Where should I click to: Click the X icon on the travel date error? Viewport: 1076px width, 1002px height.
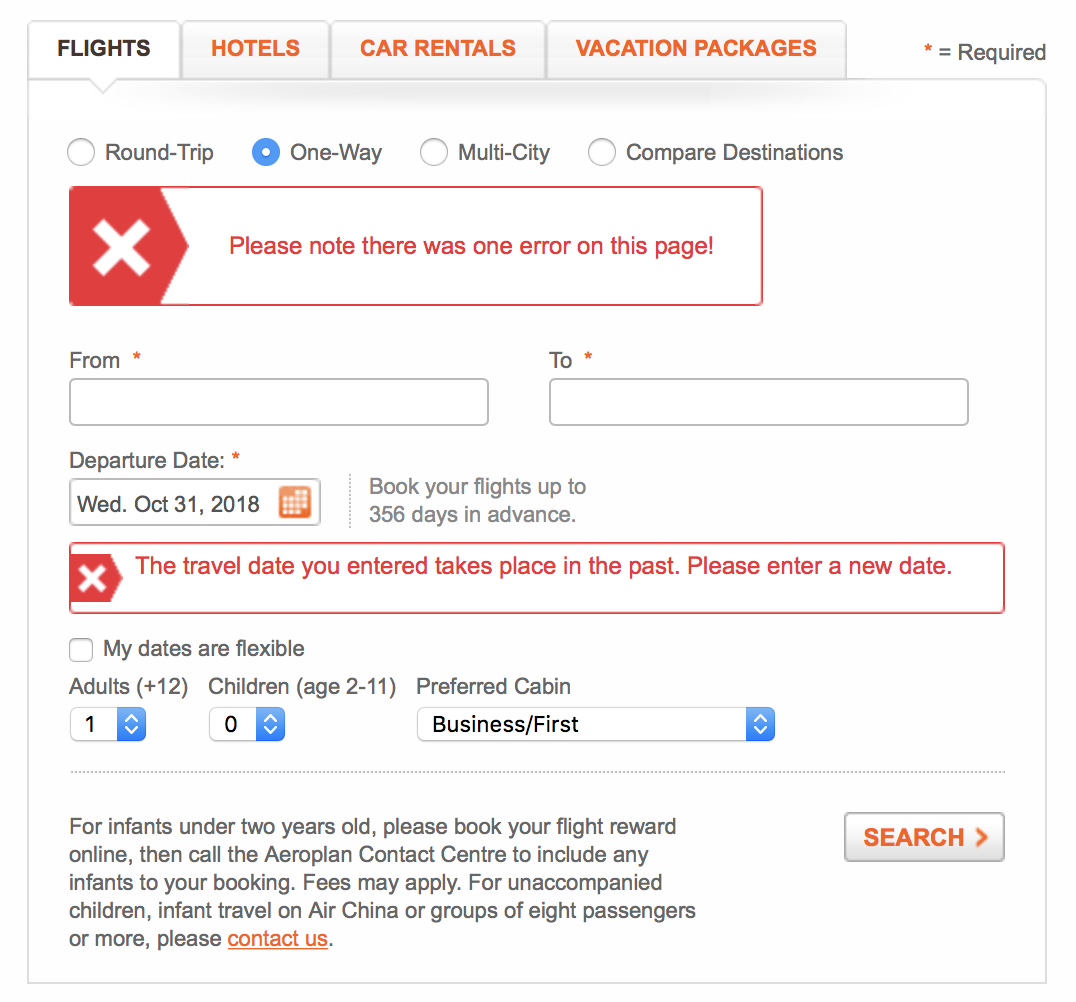click(x=95, y=577)
